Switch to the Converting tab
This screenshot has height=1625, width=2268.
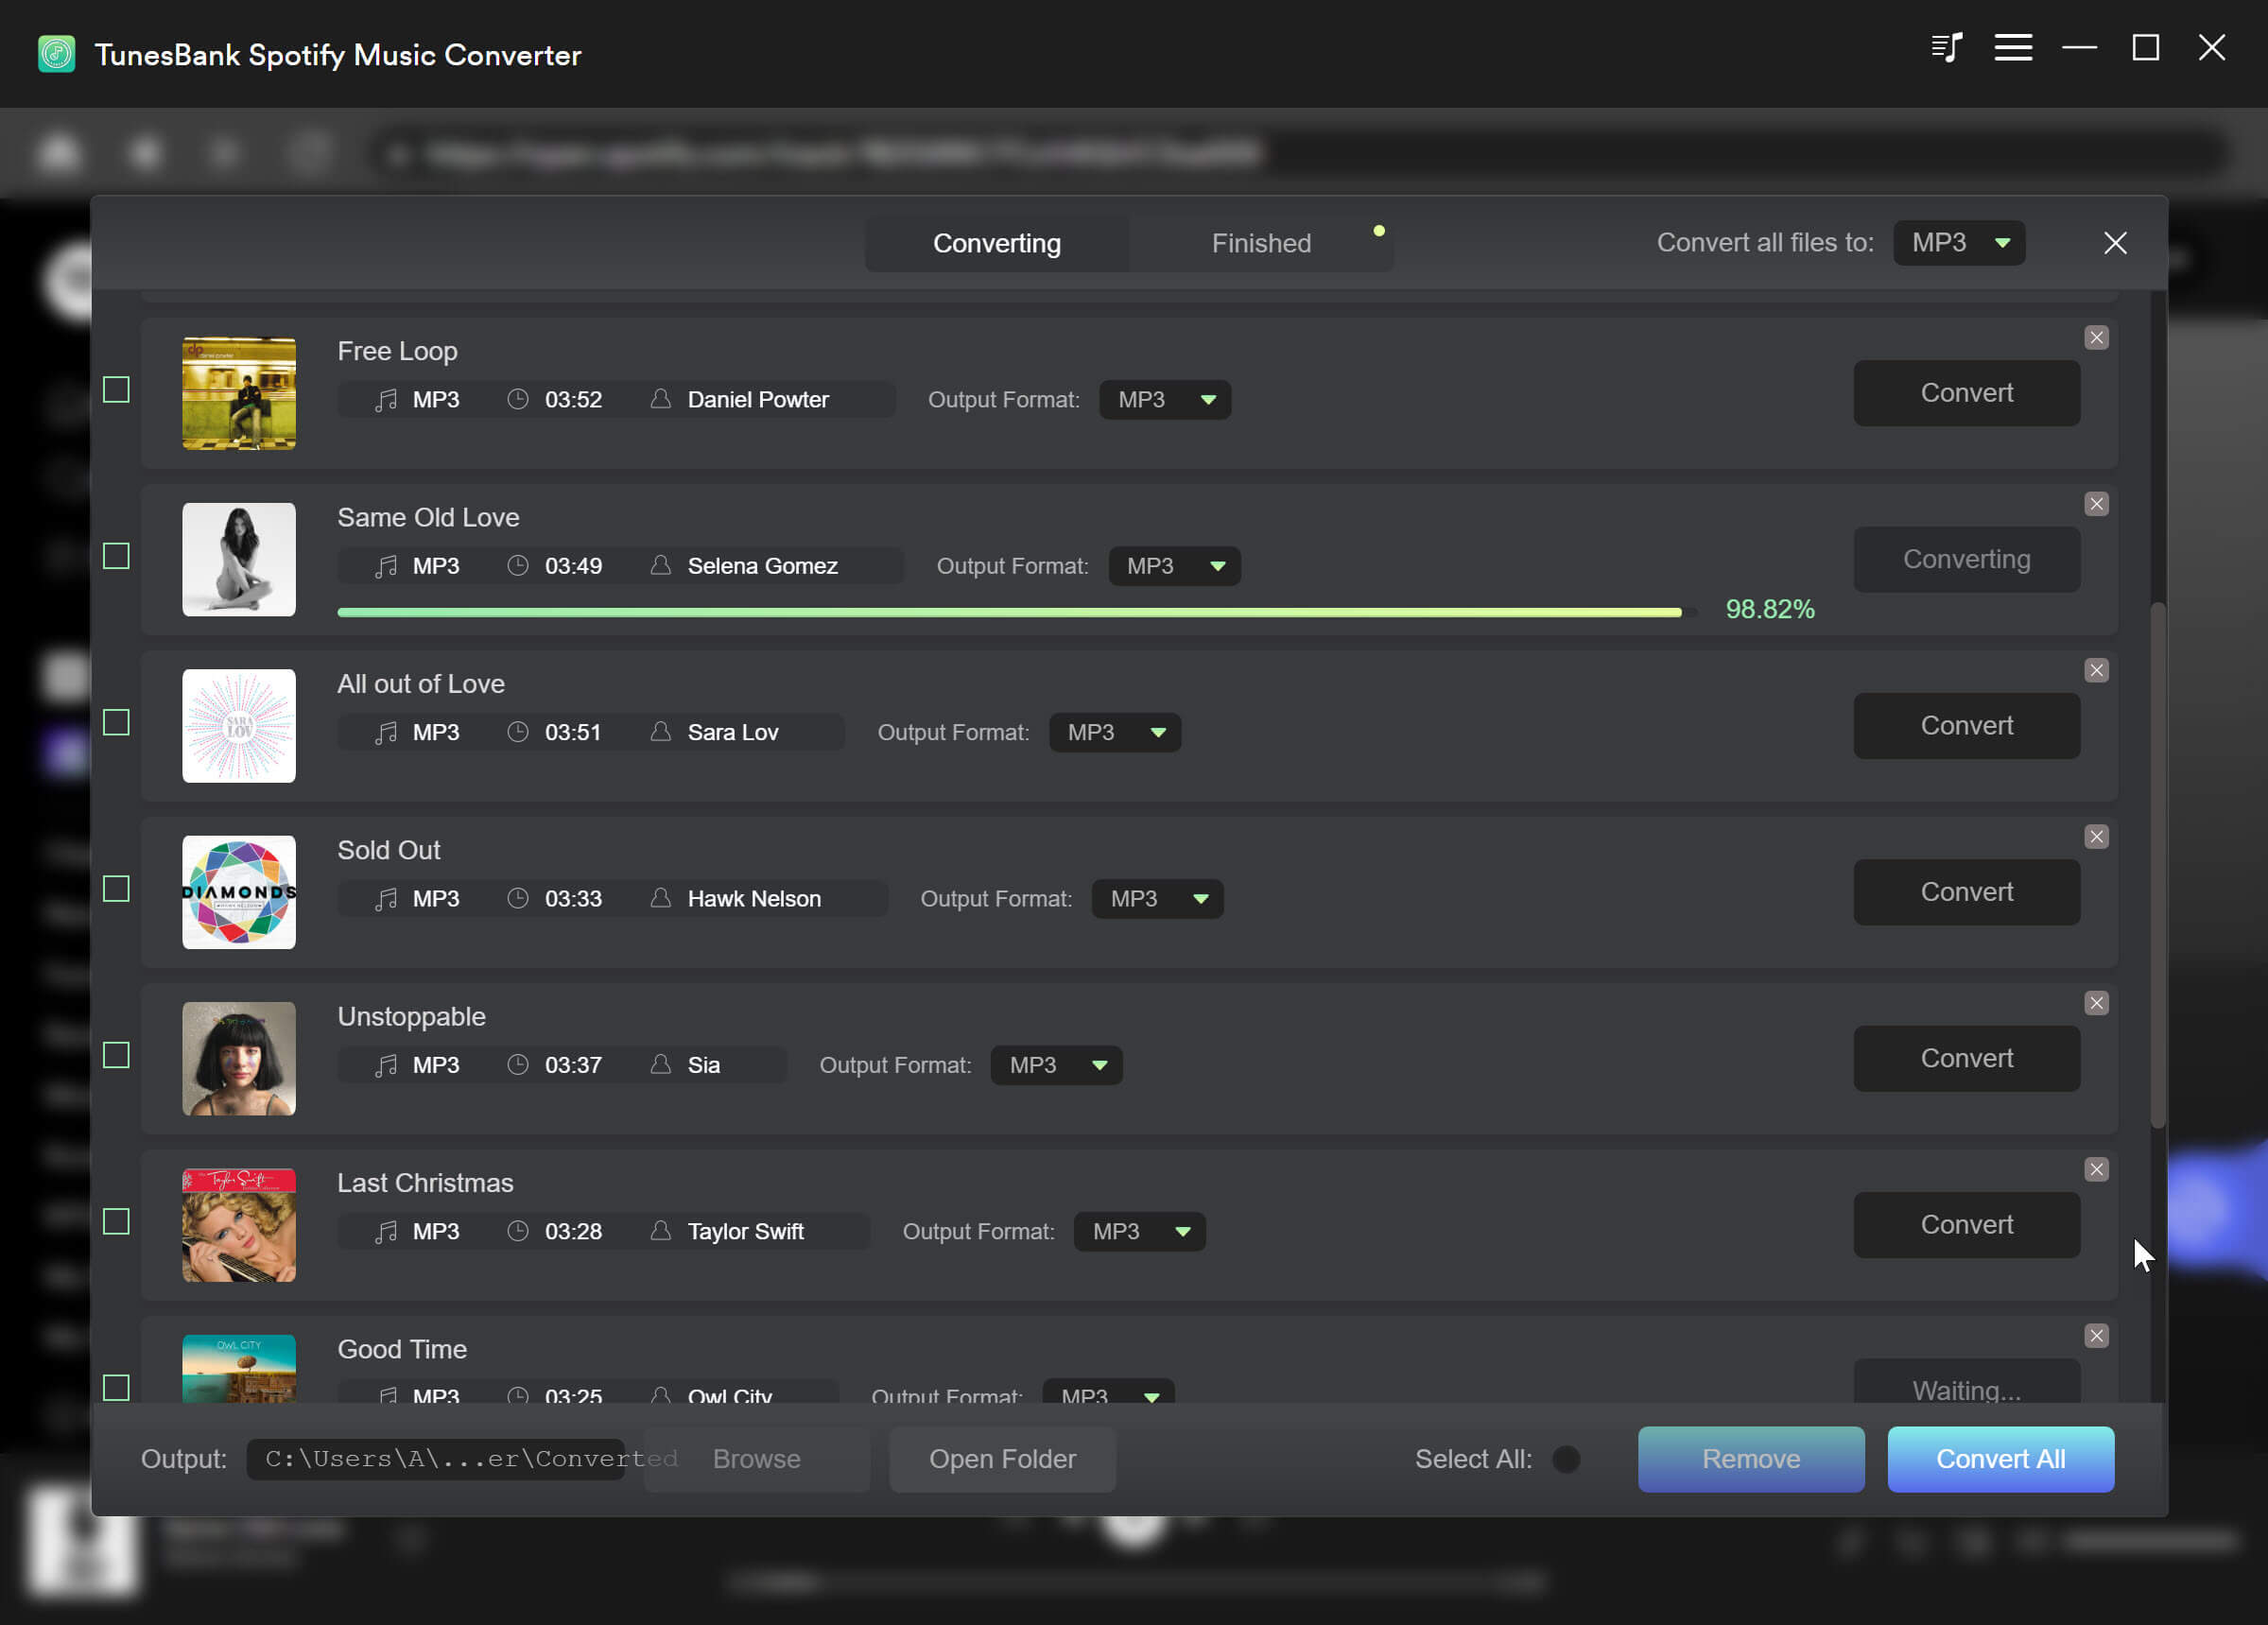tap(995, 243)
